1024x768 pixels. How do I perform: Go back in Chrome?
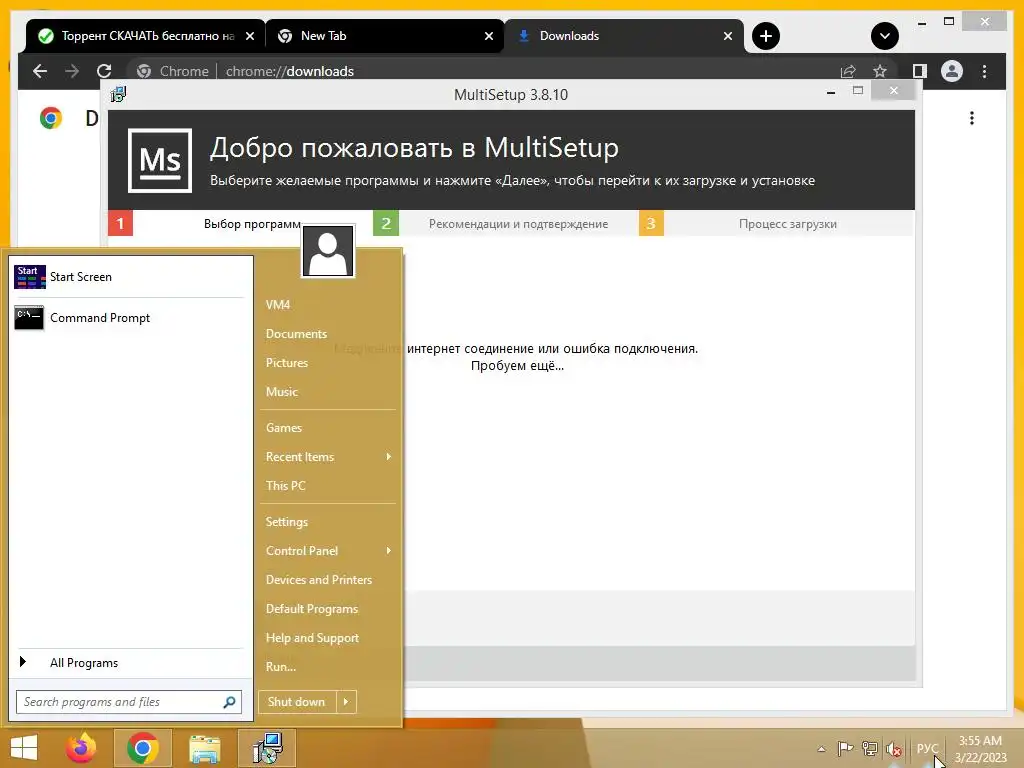click(x=40, y=71)
